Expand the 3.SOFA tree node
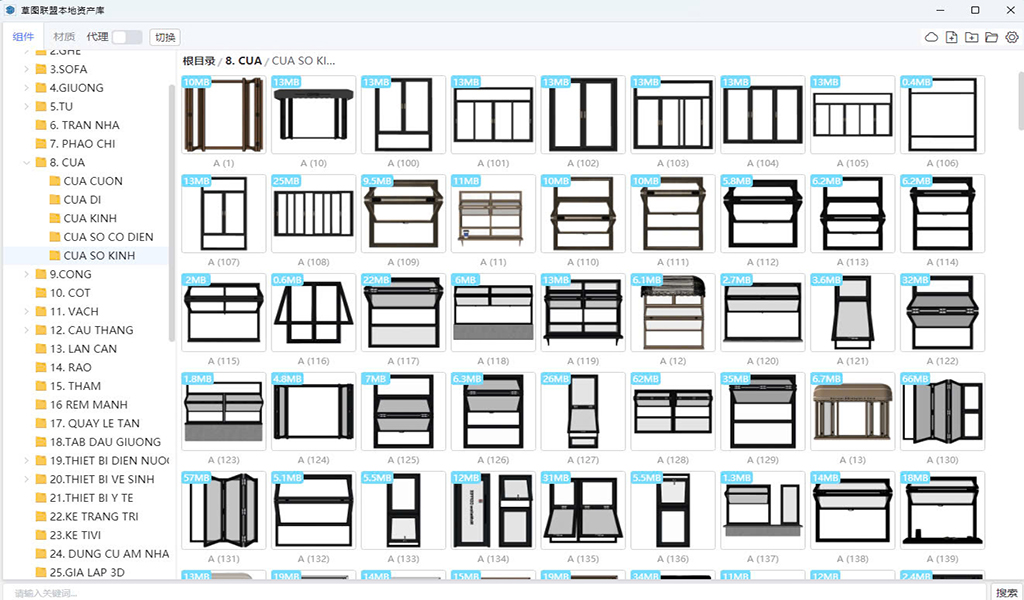Viewport: 1024px width, 600px height. click(26, 70)
